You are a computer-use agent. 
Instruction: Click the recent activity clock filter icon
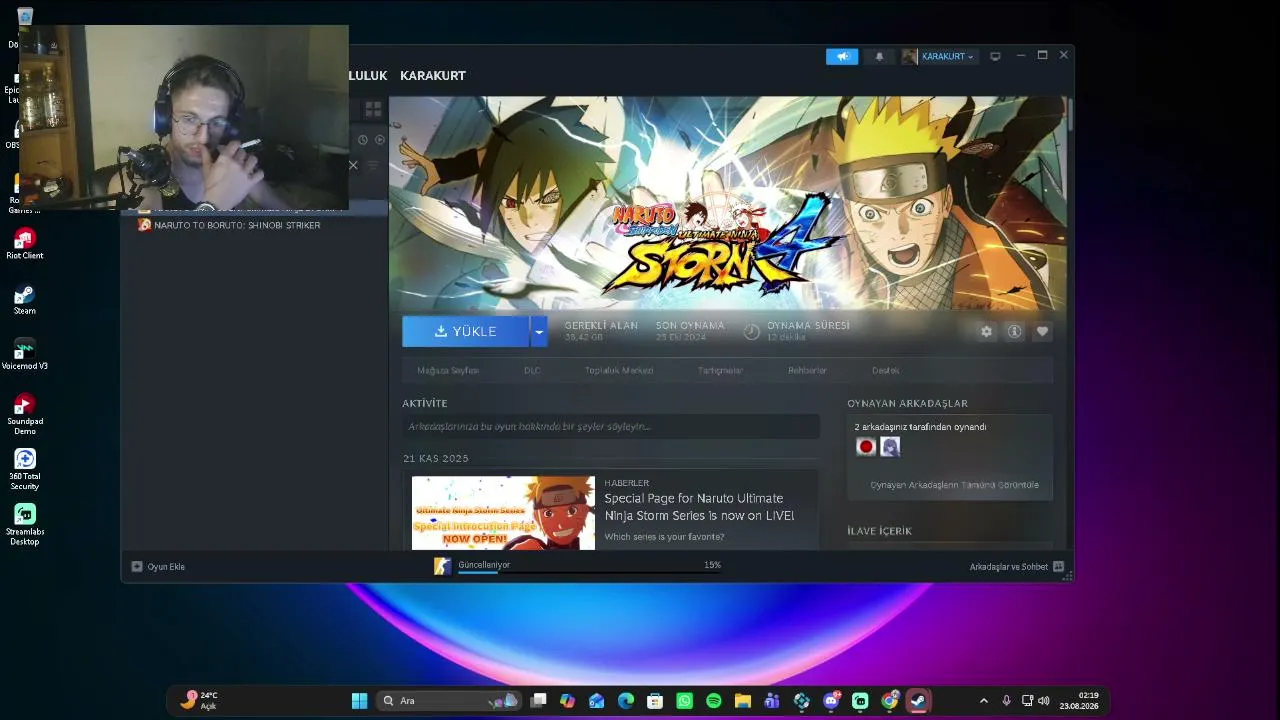(363, 140)
